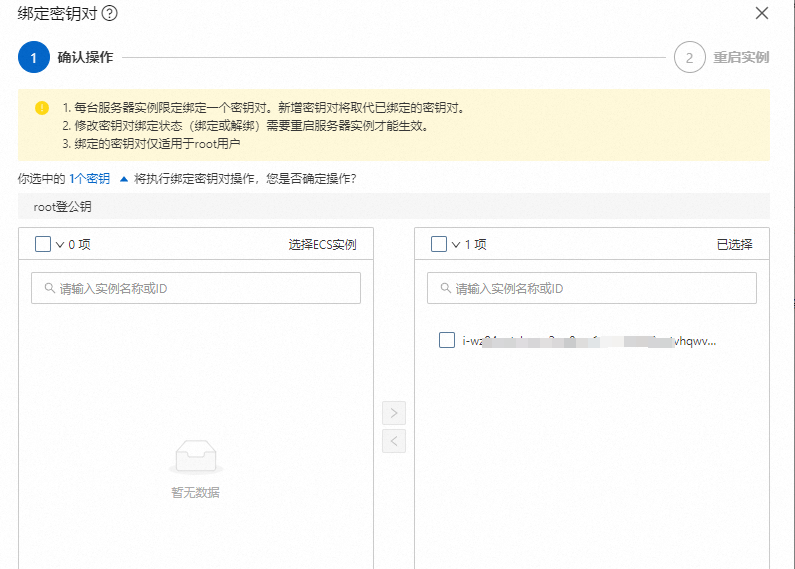Image resolution: width=795 pixels, height=569 pixels.
Task: Click the yellow warning icon in notice
Action: coord(42,108)
